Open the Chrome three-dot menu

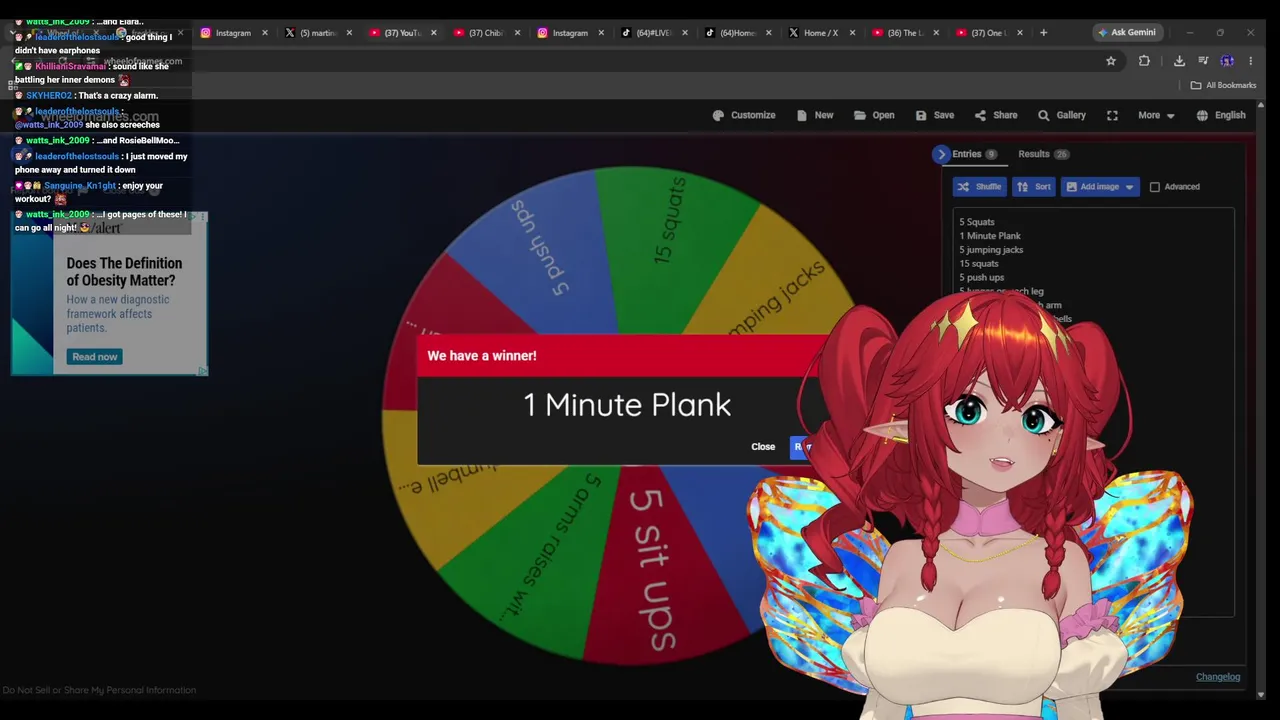click(x=1250, y=61)
